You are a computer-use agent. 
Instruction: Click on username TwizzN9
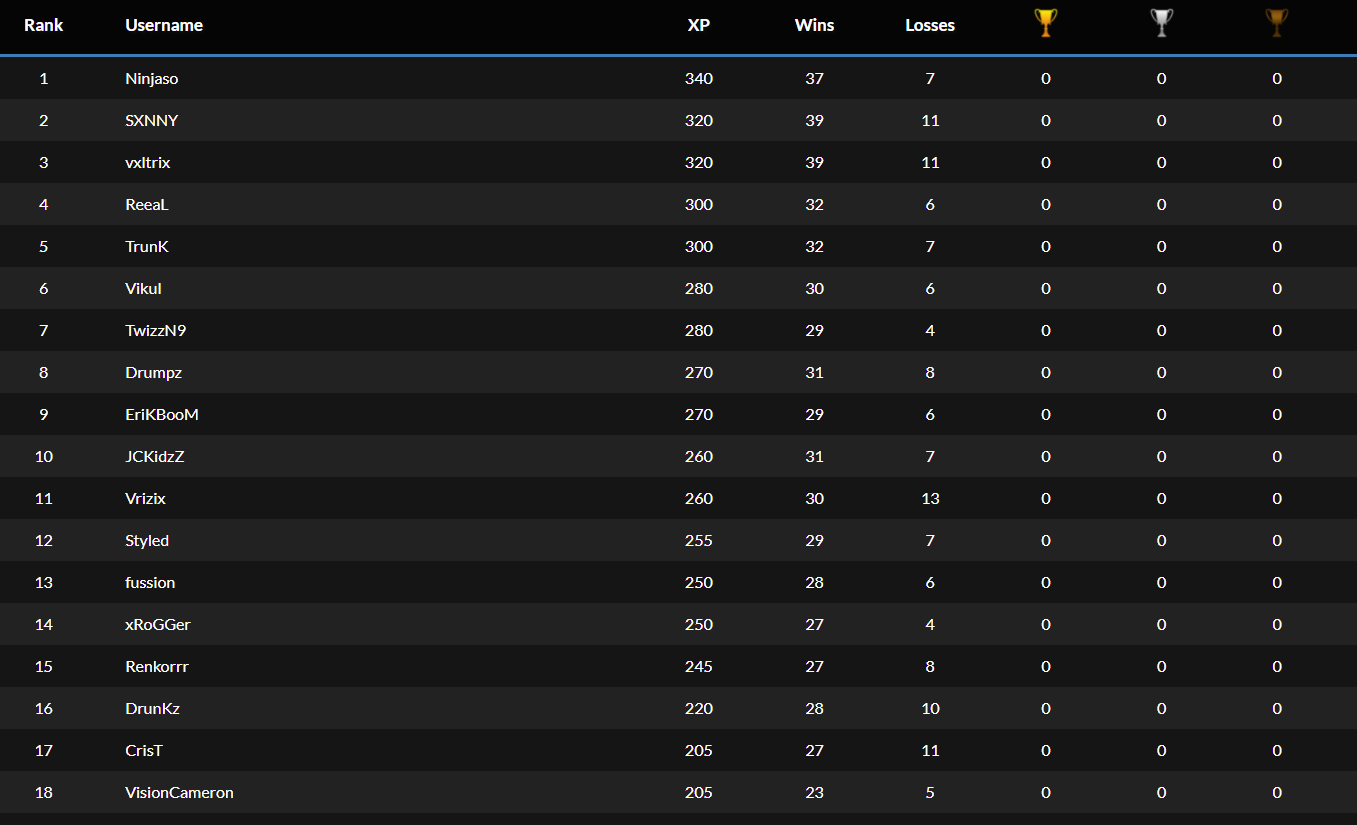tap(156, 330)
